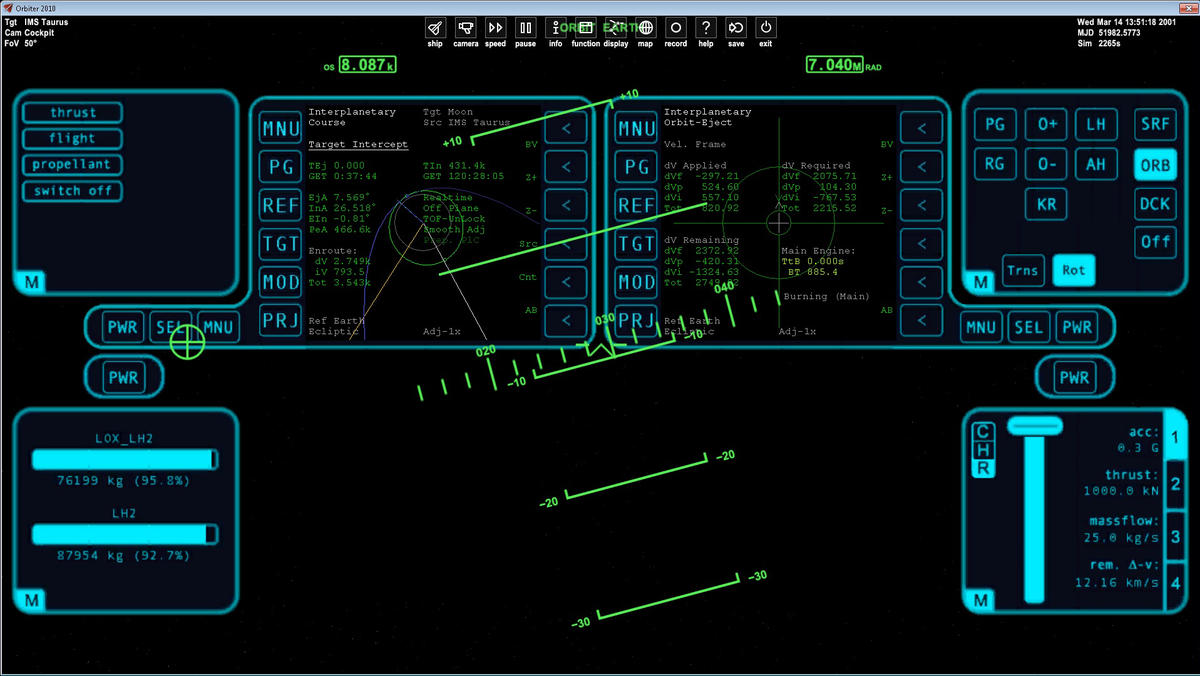Click PG page button on the Orbit-Eject MFD
The height and width of the screenshot is (676, 1200).
[x=637, y=166]
